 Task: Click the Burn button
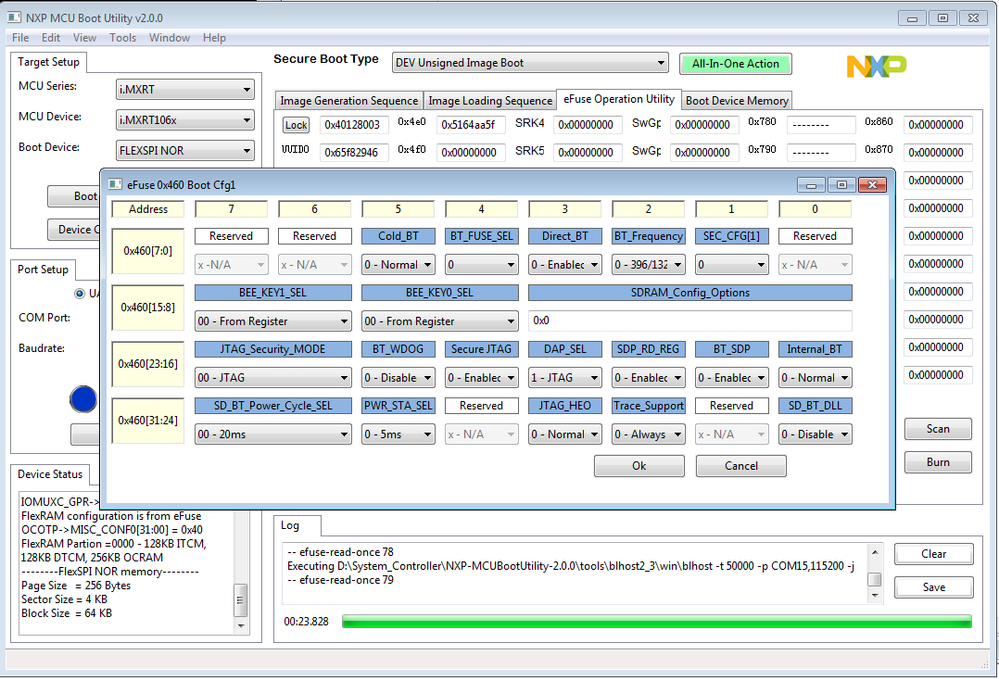(938, 462)
